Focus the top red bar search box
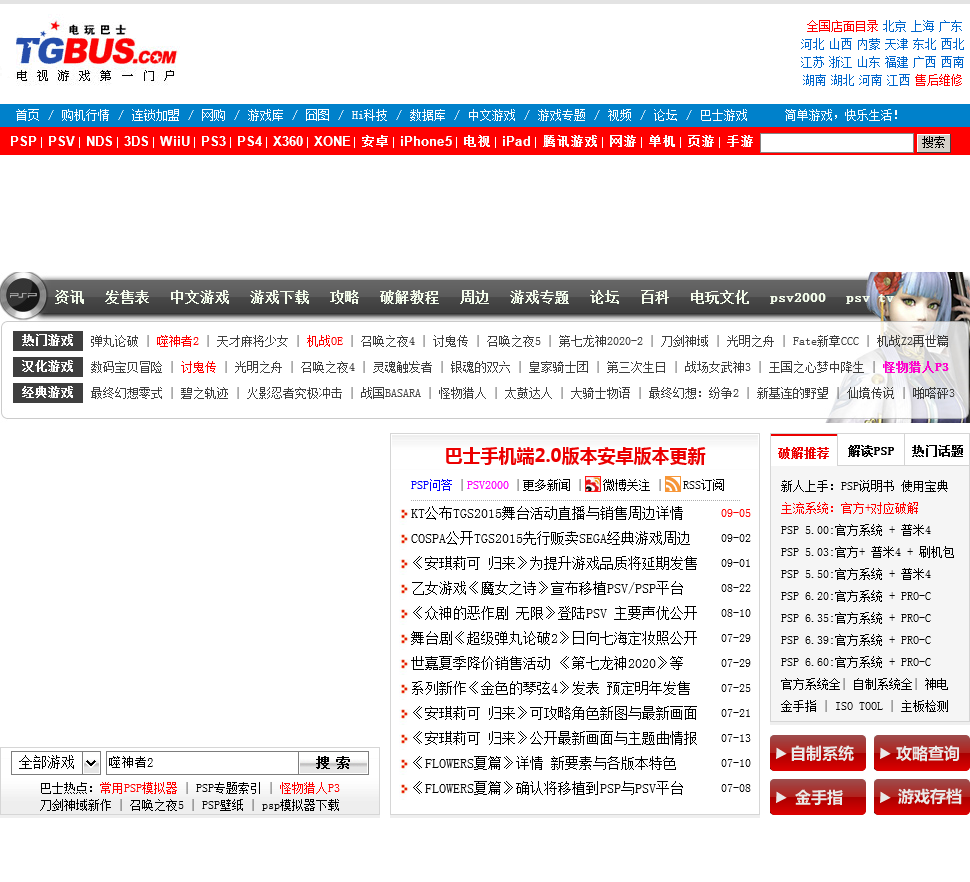Image resolution: width=970 pixels, height=882 pixels. click(x=836, y=142)
